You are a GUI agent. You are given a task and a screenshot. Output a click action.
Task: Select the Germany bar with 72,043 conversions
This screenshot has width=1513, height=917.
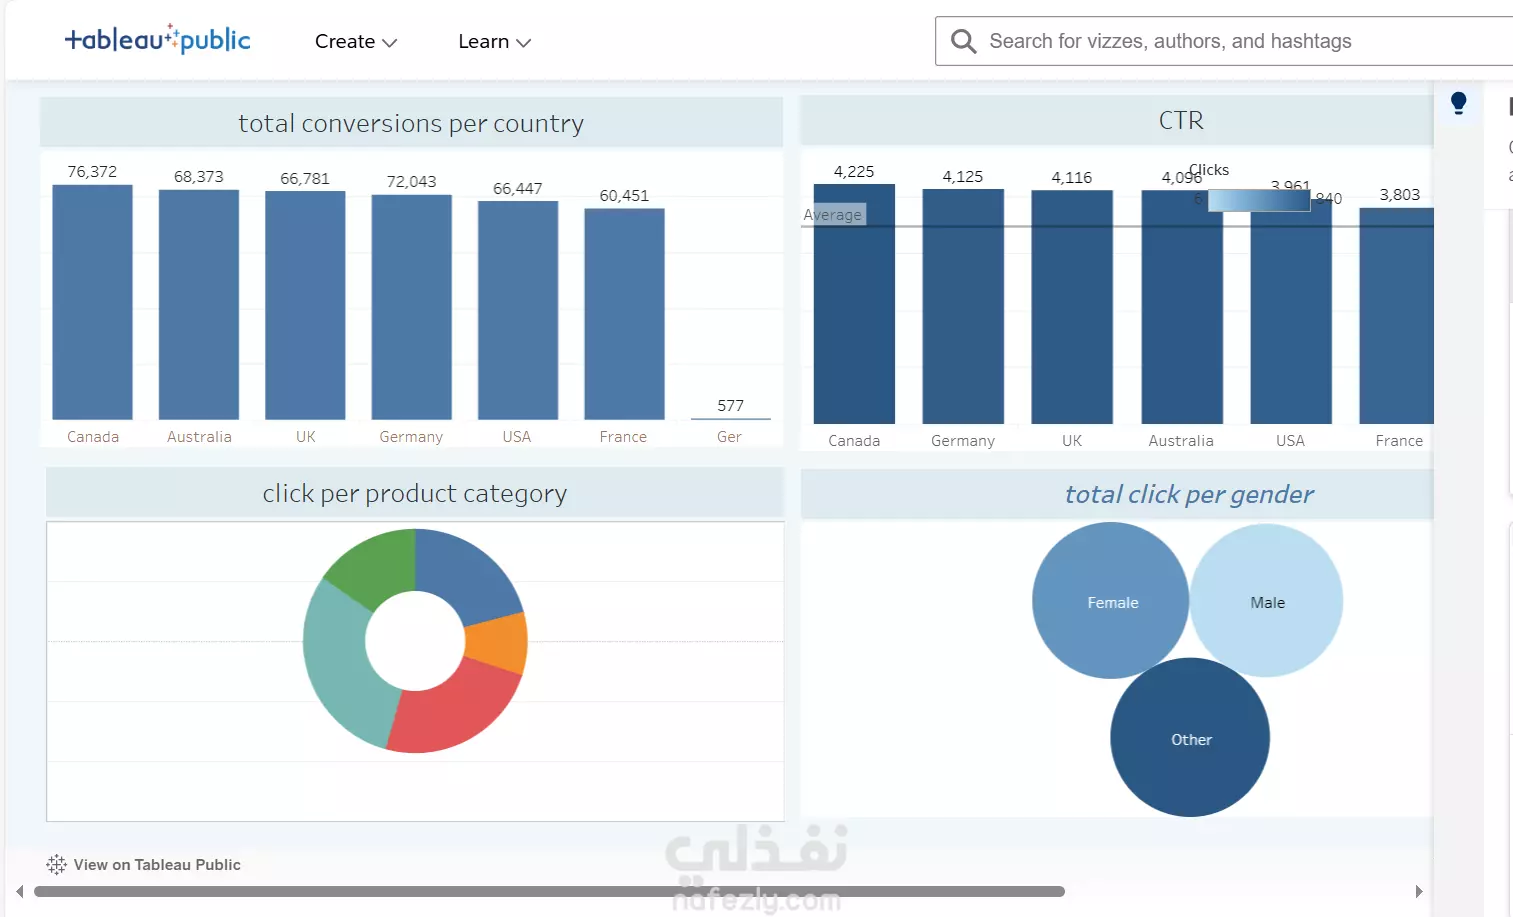[411, 307]
